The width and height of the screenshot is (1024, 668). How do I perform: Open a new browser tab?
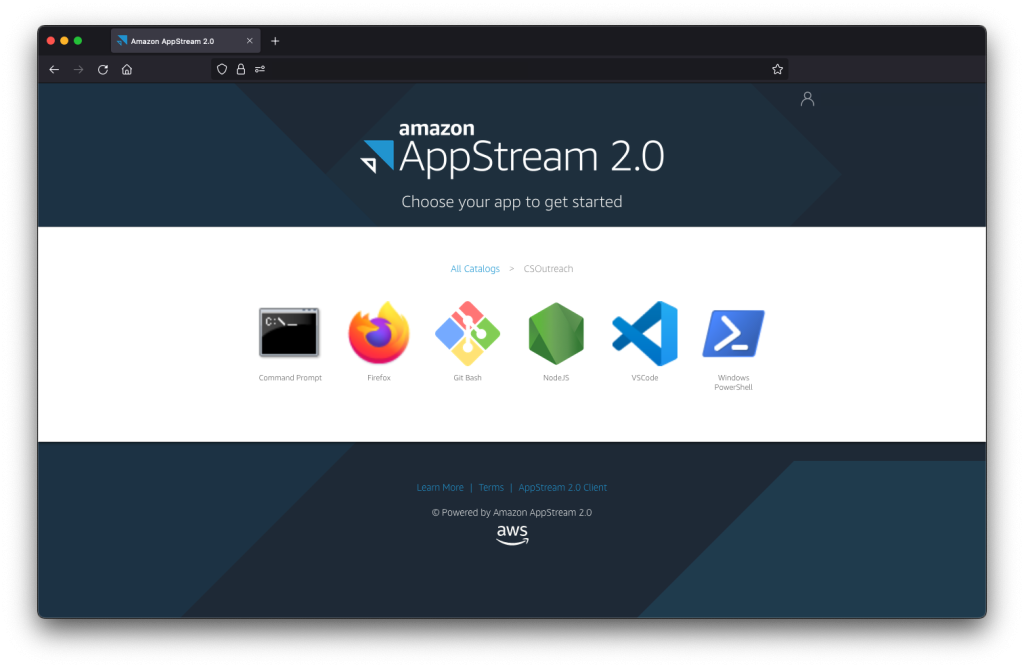point(275,40)
